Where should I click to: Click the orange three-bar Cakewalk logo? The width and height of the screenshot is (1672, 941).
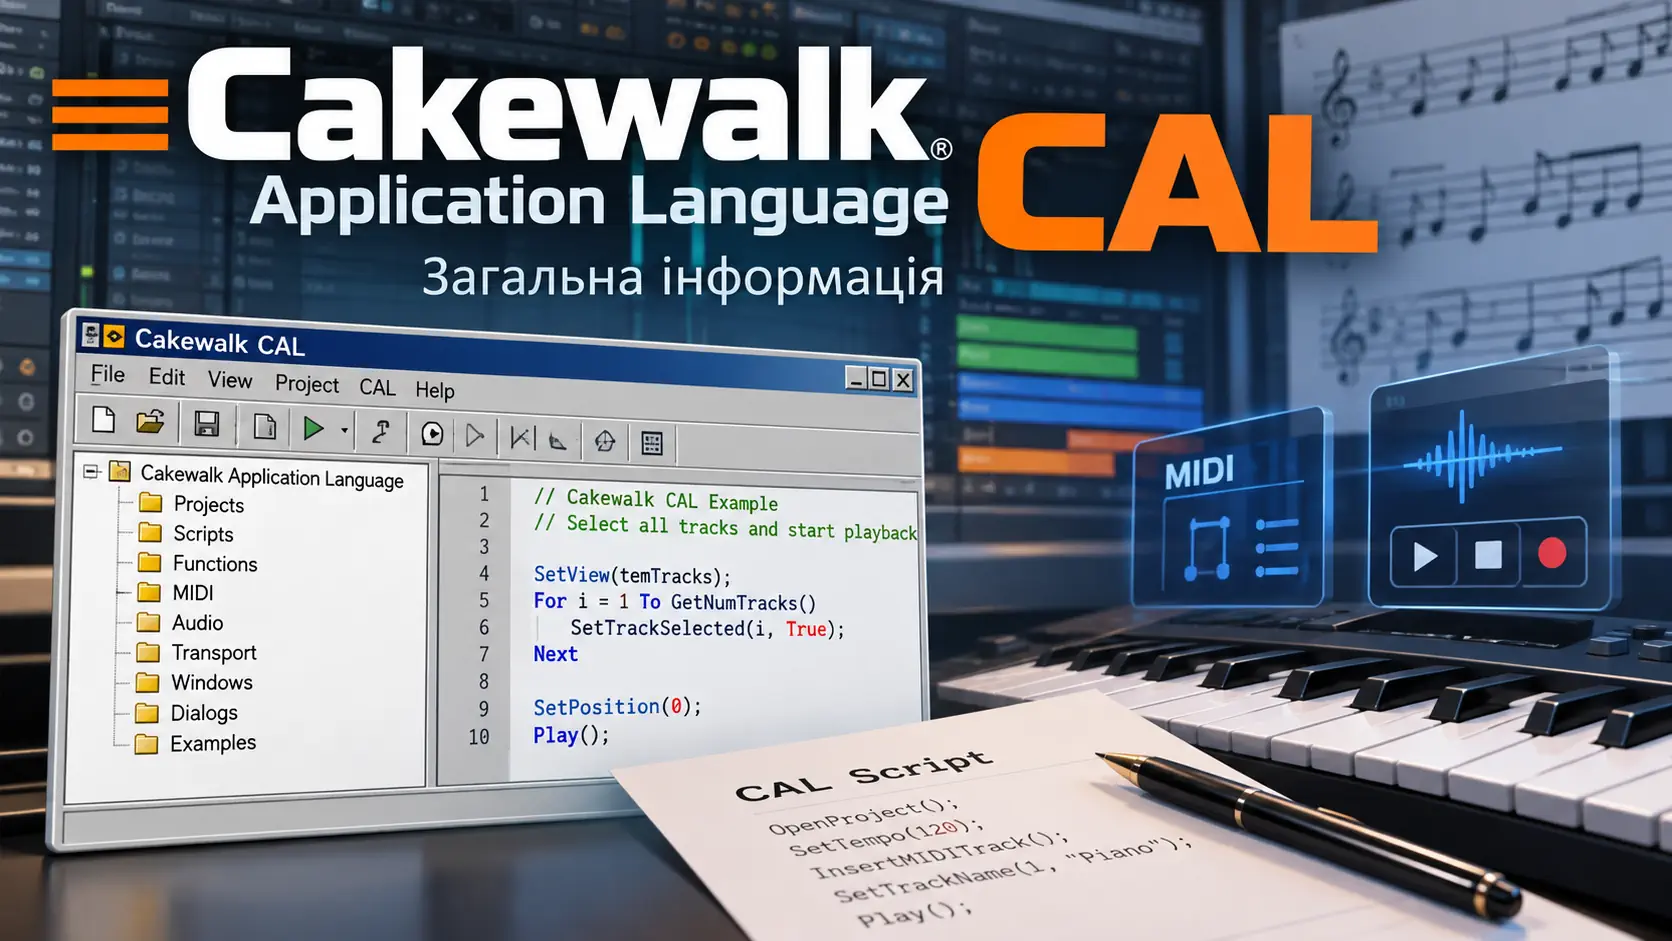[110, 114]
